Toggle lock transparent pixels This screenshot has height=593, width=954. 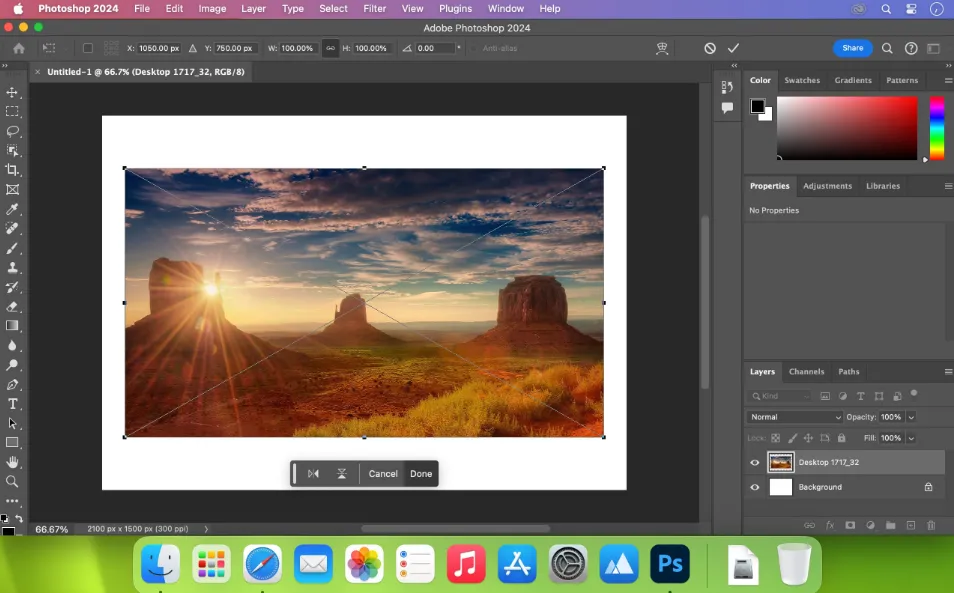(776, 438)
